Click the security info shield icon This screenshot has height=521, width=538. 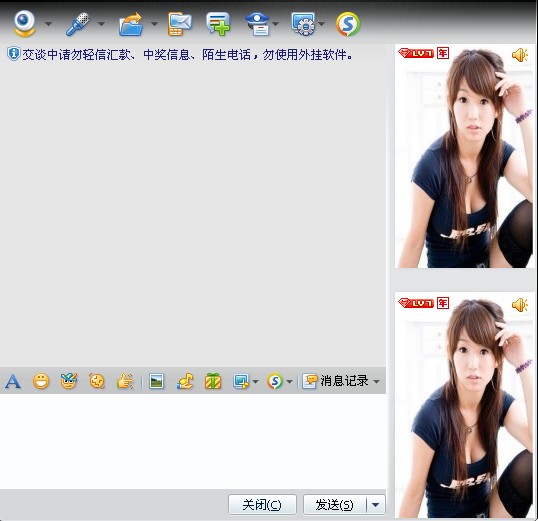pos(13,54)
